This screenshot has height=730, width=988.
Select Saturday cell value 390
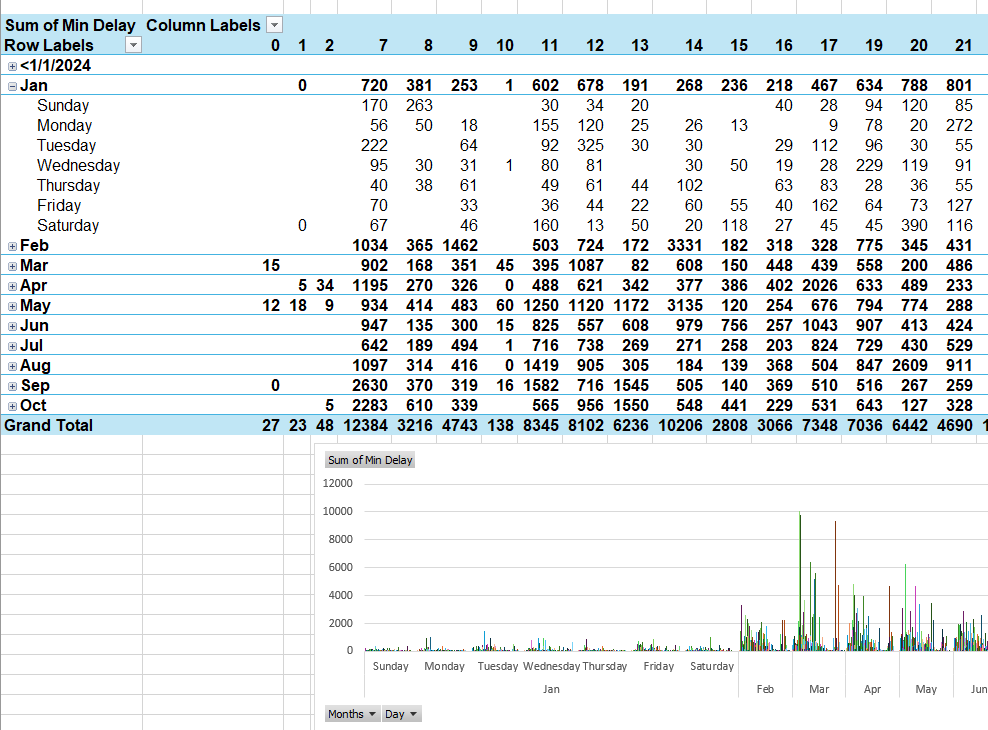click(914, 225)
